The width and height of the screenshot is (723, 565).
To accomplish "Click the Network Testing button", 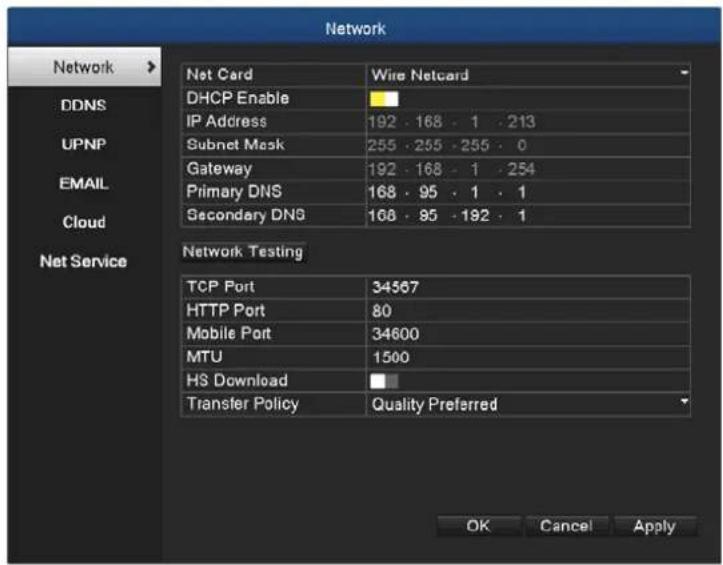I will [243, 252].
